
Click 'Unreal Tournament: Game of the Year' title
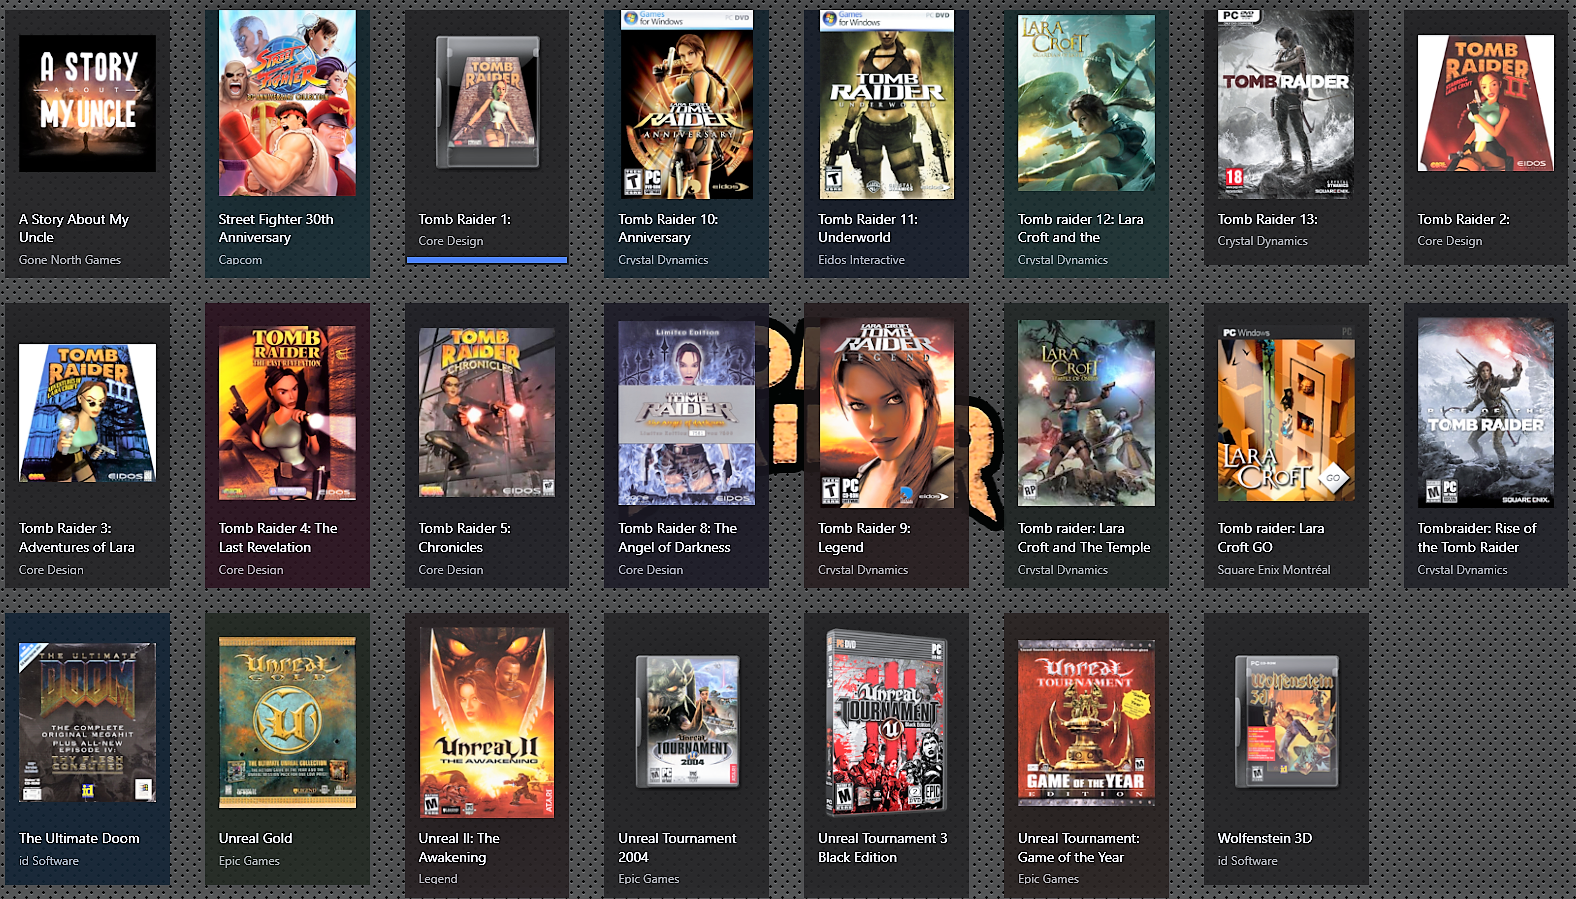coord(1079,848)
